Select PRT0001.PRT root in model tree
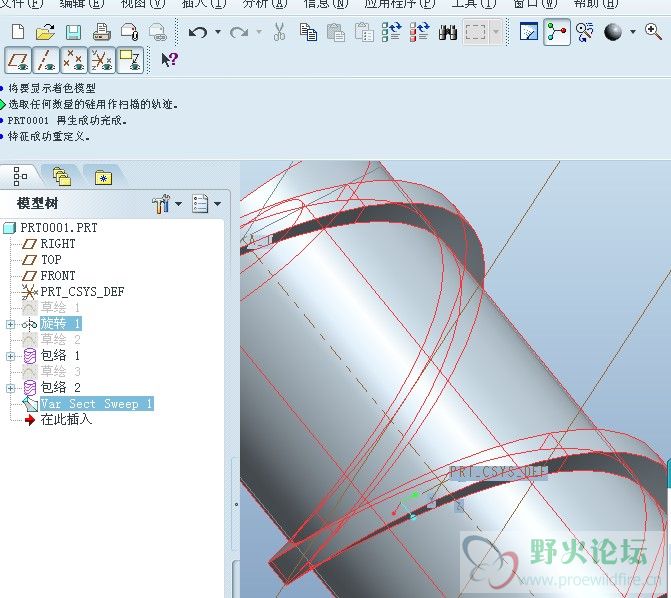 pos(59,228)
